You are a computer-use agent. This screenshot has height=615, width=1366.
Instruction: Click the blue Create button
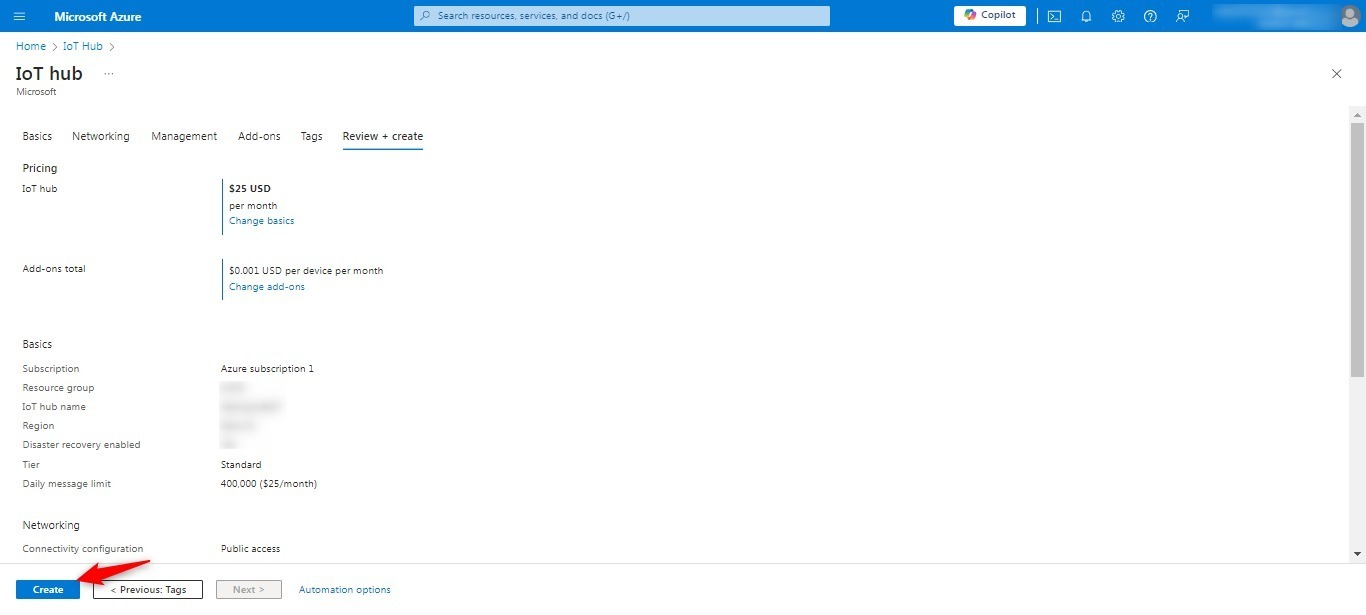click(48, 590)
